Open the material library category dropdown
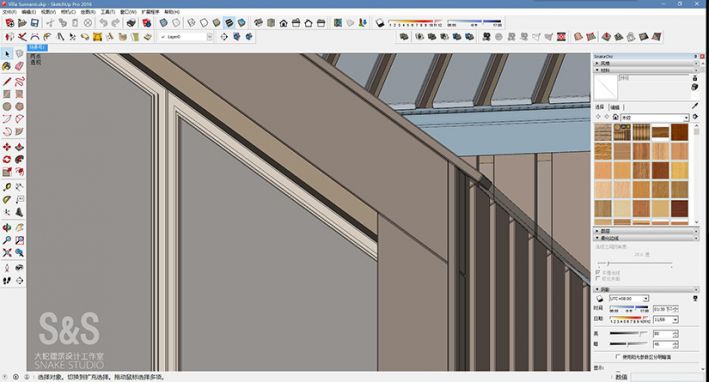 [x=655, y=118]
